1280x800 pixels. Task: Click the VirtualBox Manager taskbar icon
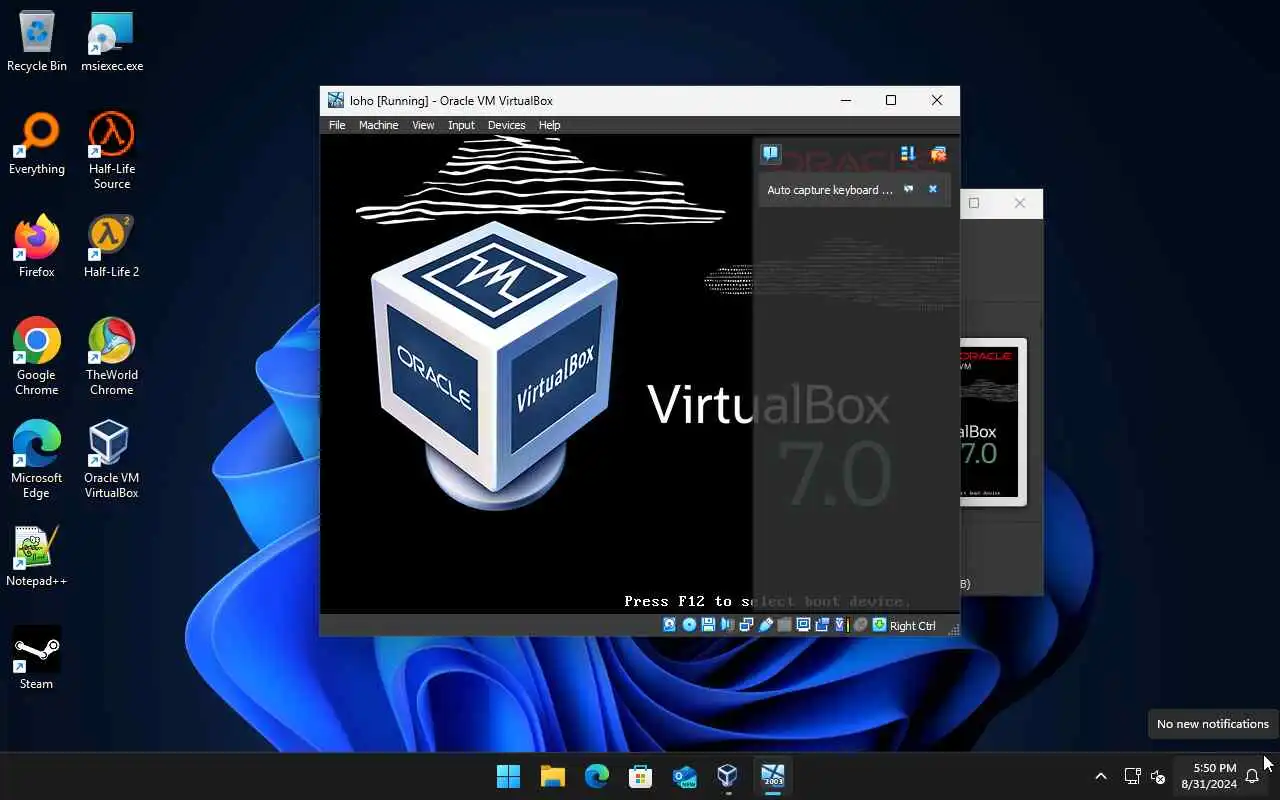pyautogui.click(x=728, y=776)
